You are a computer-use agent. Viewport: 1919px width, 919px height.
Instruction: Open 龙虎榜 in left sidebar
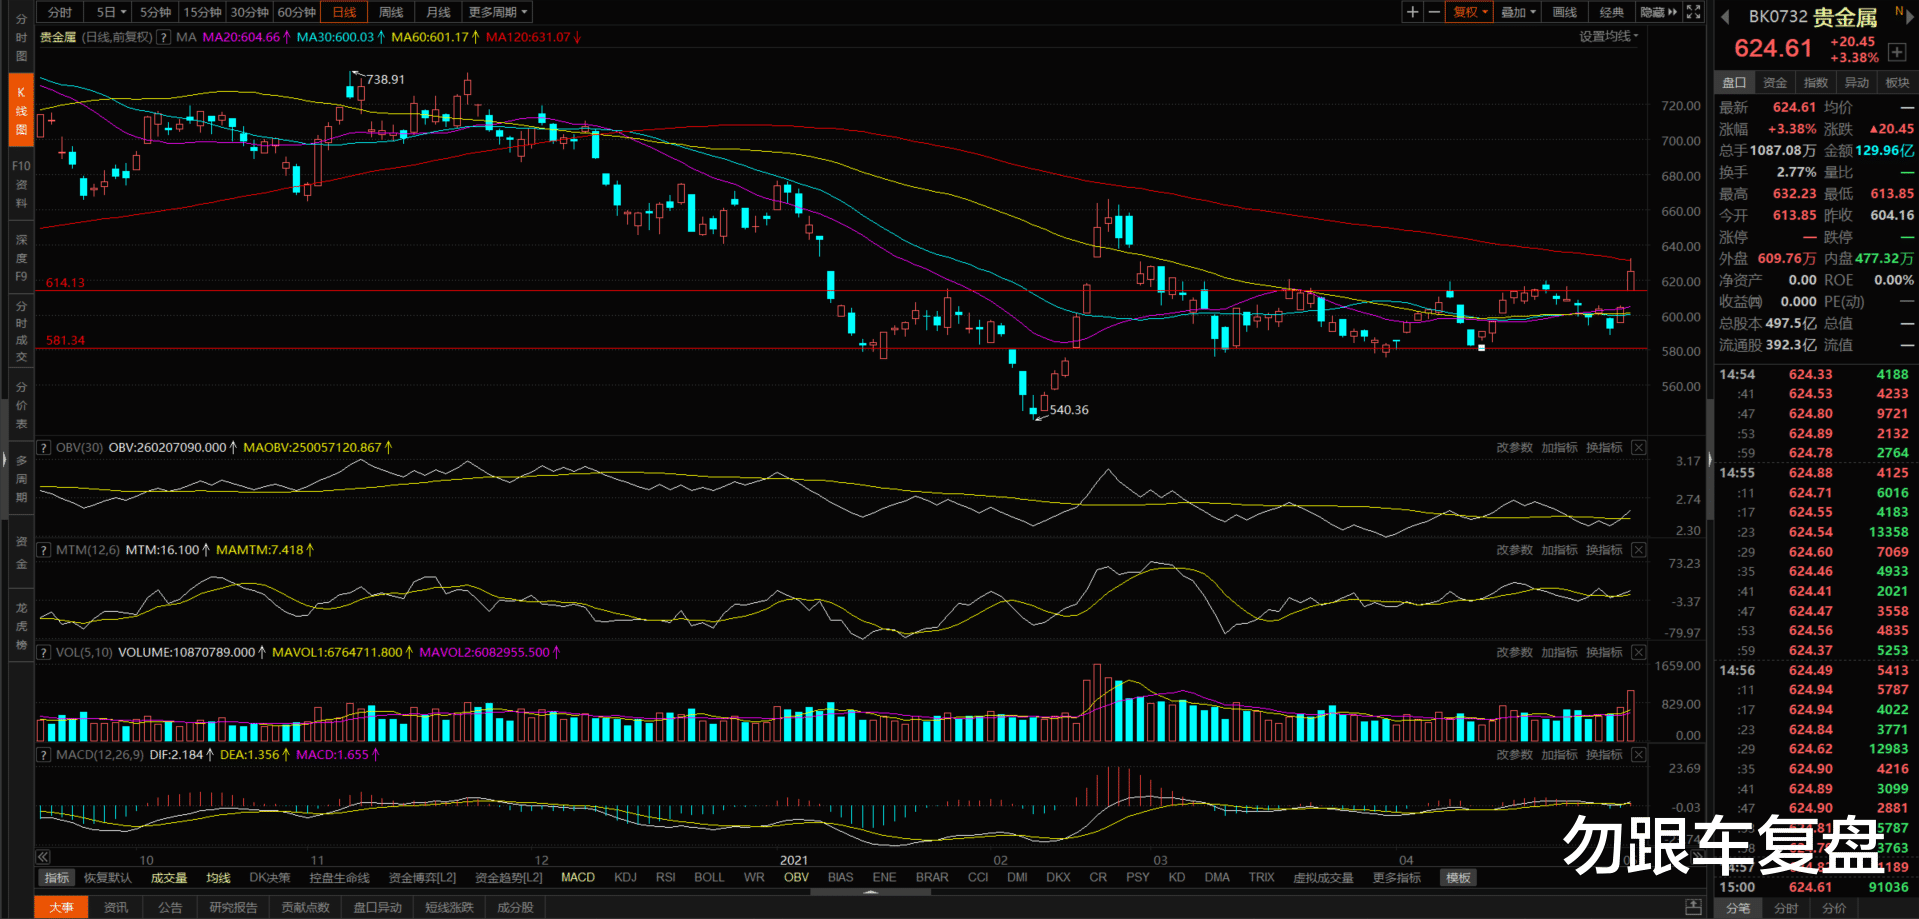point(21,626)
